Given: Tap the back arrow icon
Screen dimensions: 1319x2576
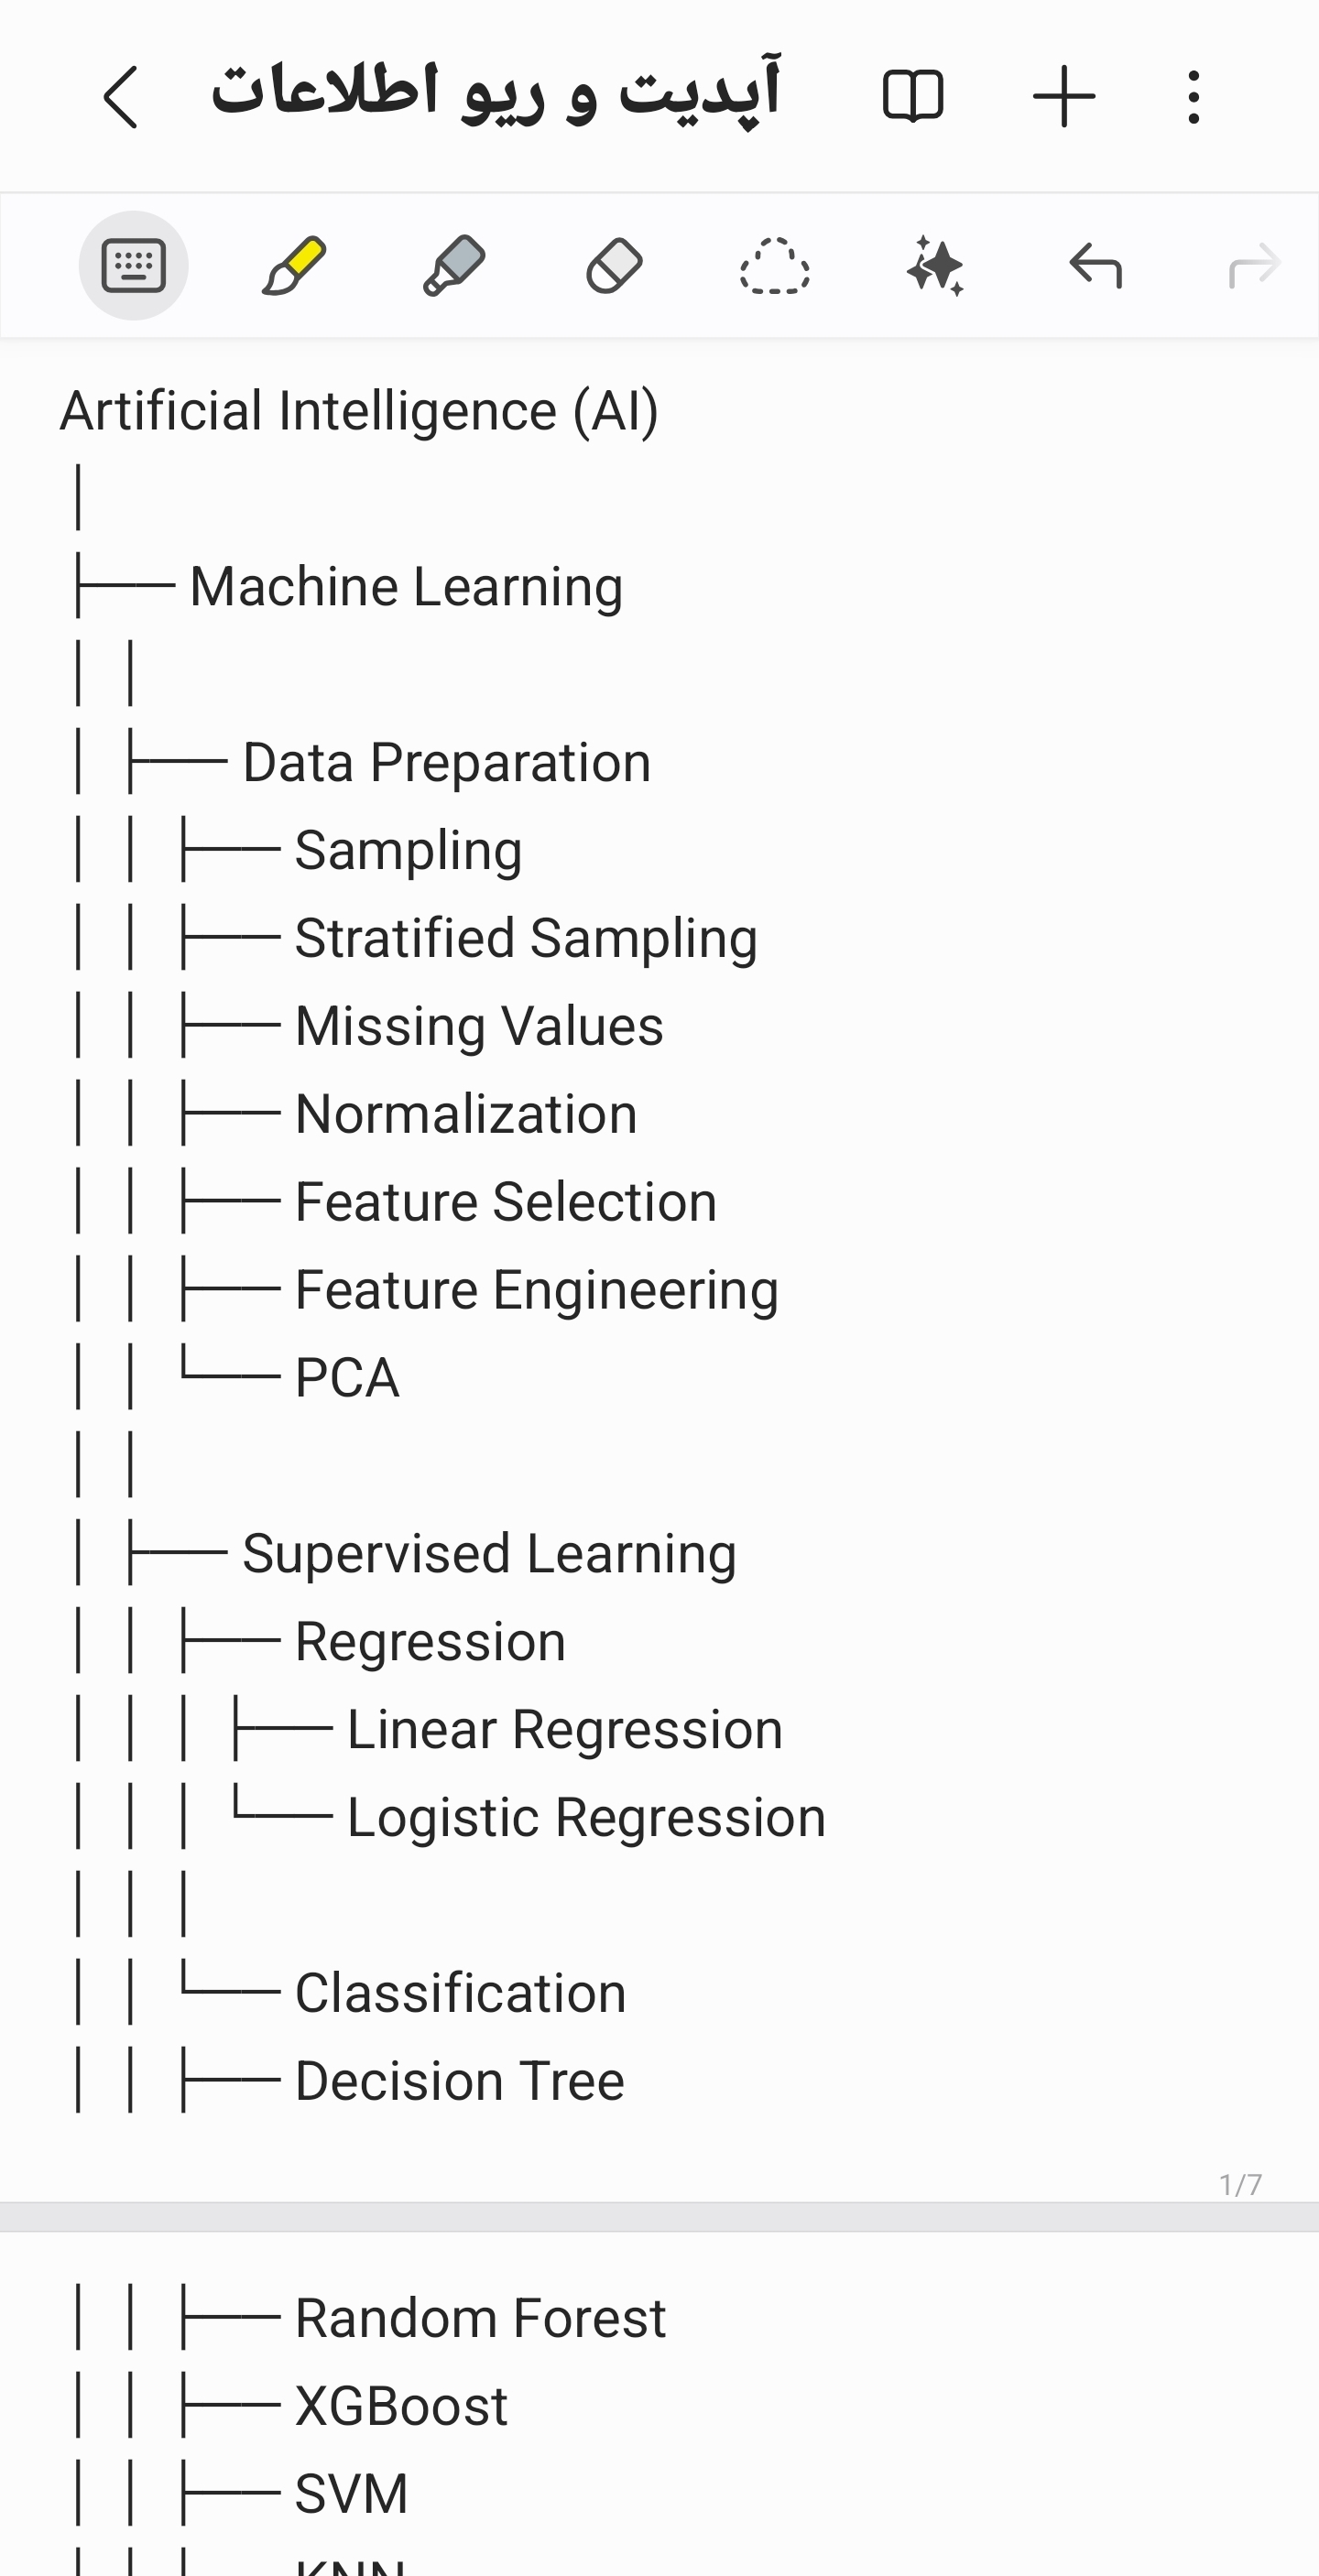Looking at the screenshot, I should click(120, 97).
